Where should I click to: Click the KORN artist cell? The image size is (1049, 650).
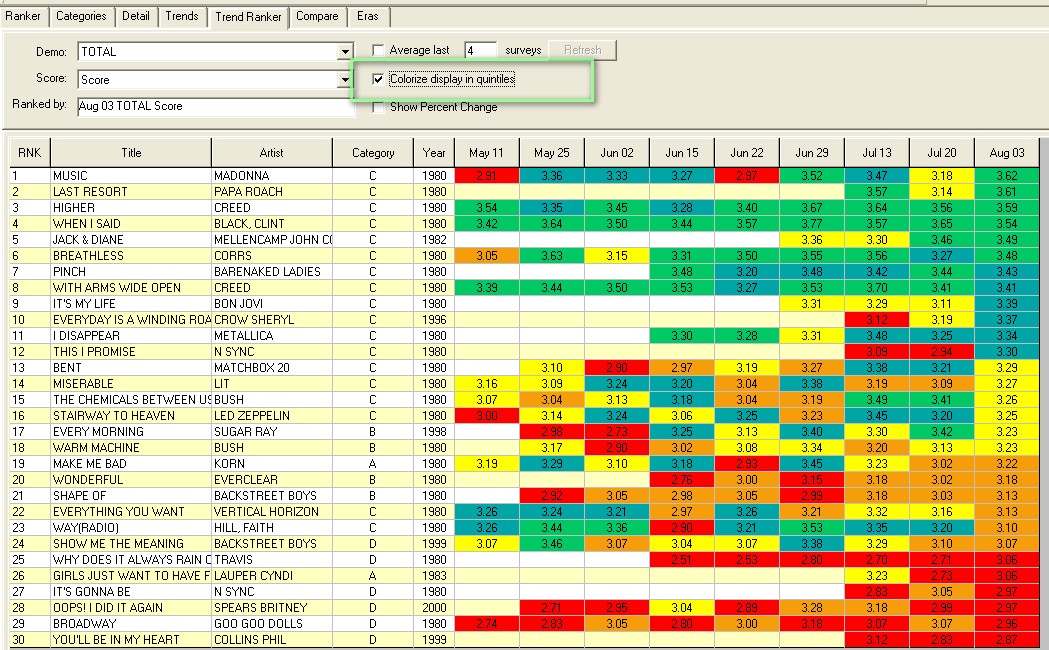point(272,464)
